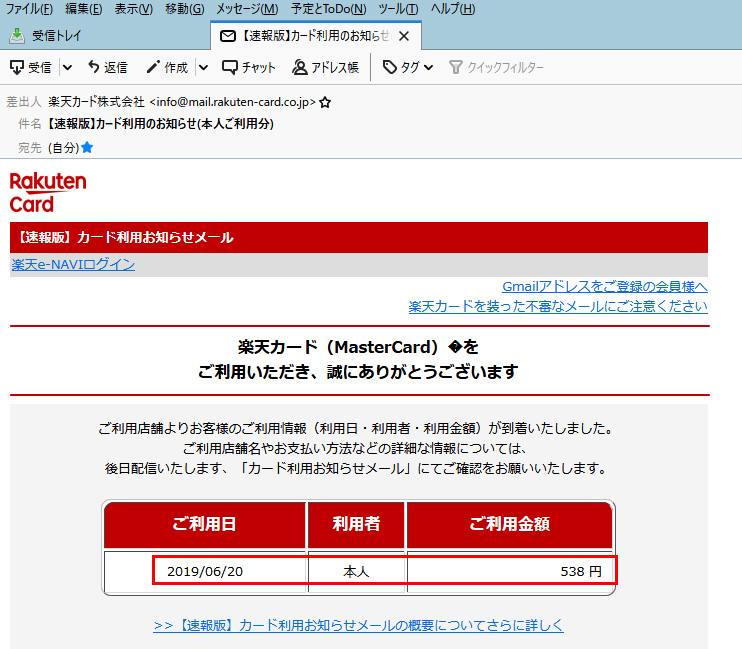Click the recipient (自分) label
742x649 pixels.
click(x=63, y=148)
